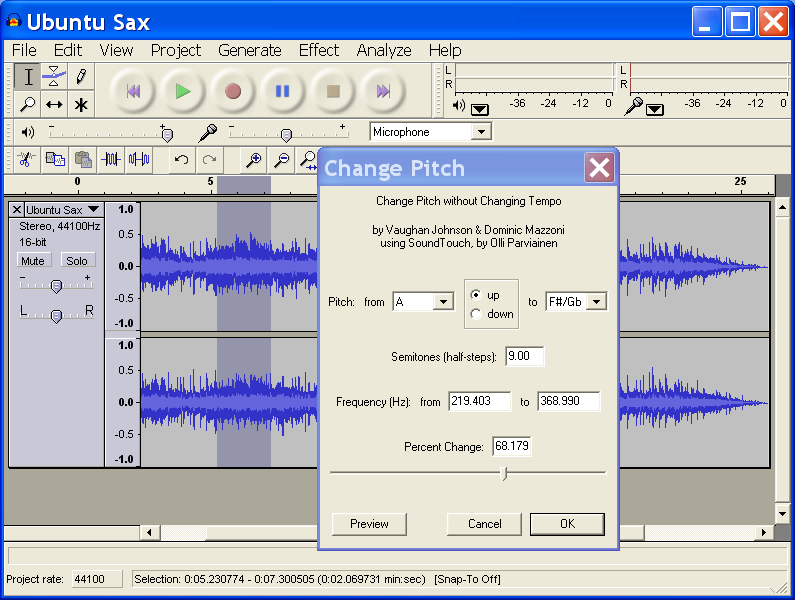Select the Envelope tool
This screenshot has width=795, height=600.
pos(54,77)
